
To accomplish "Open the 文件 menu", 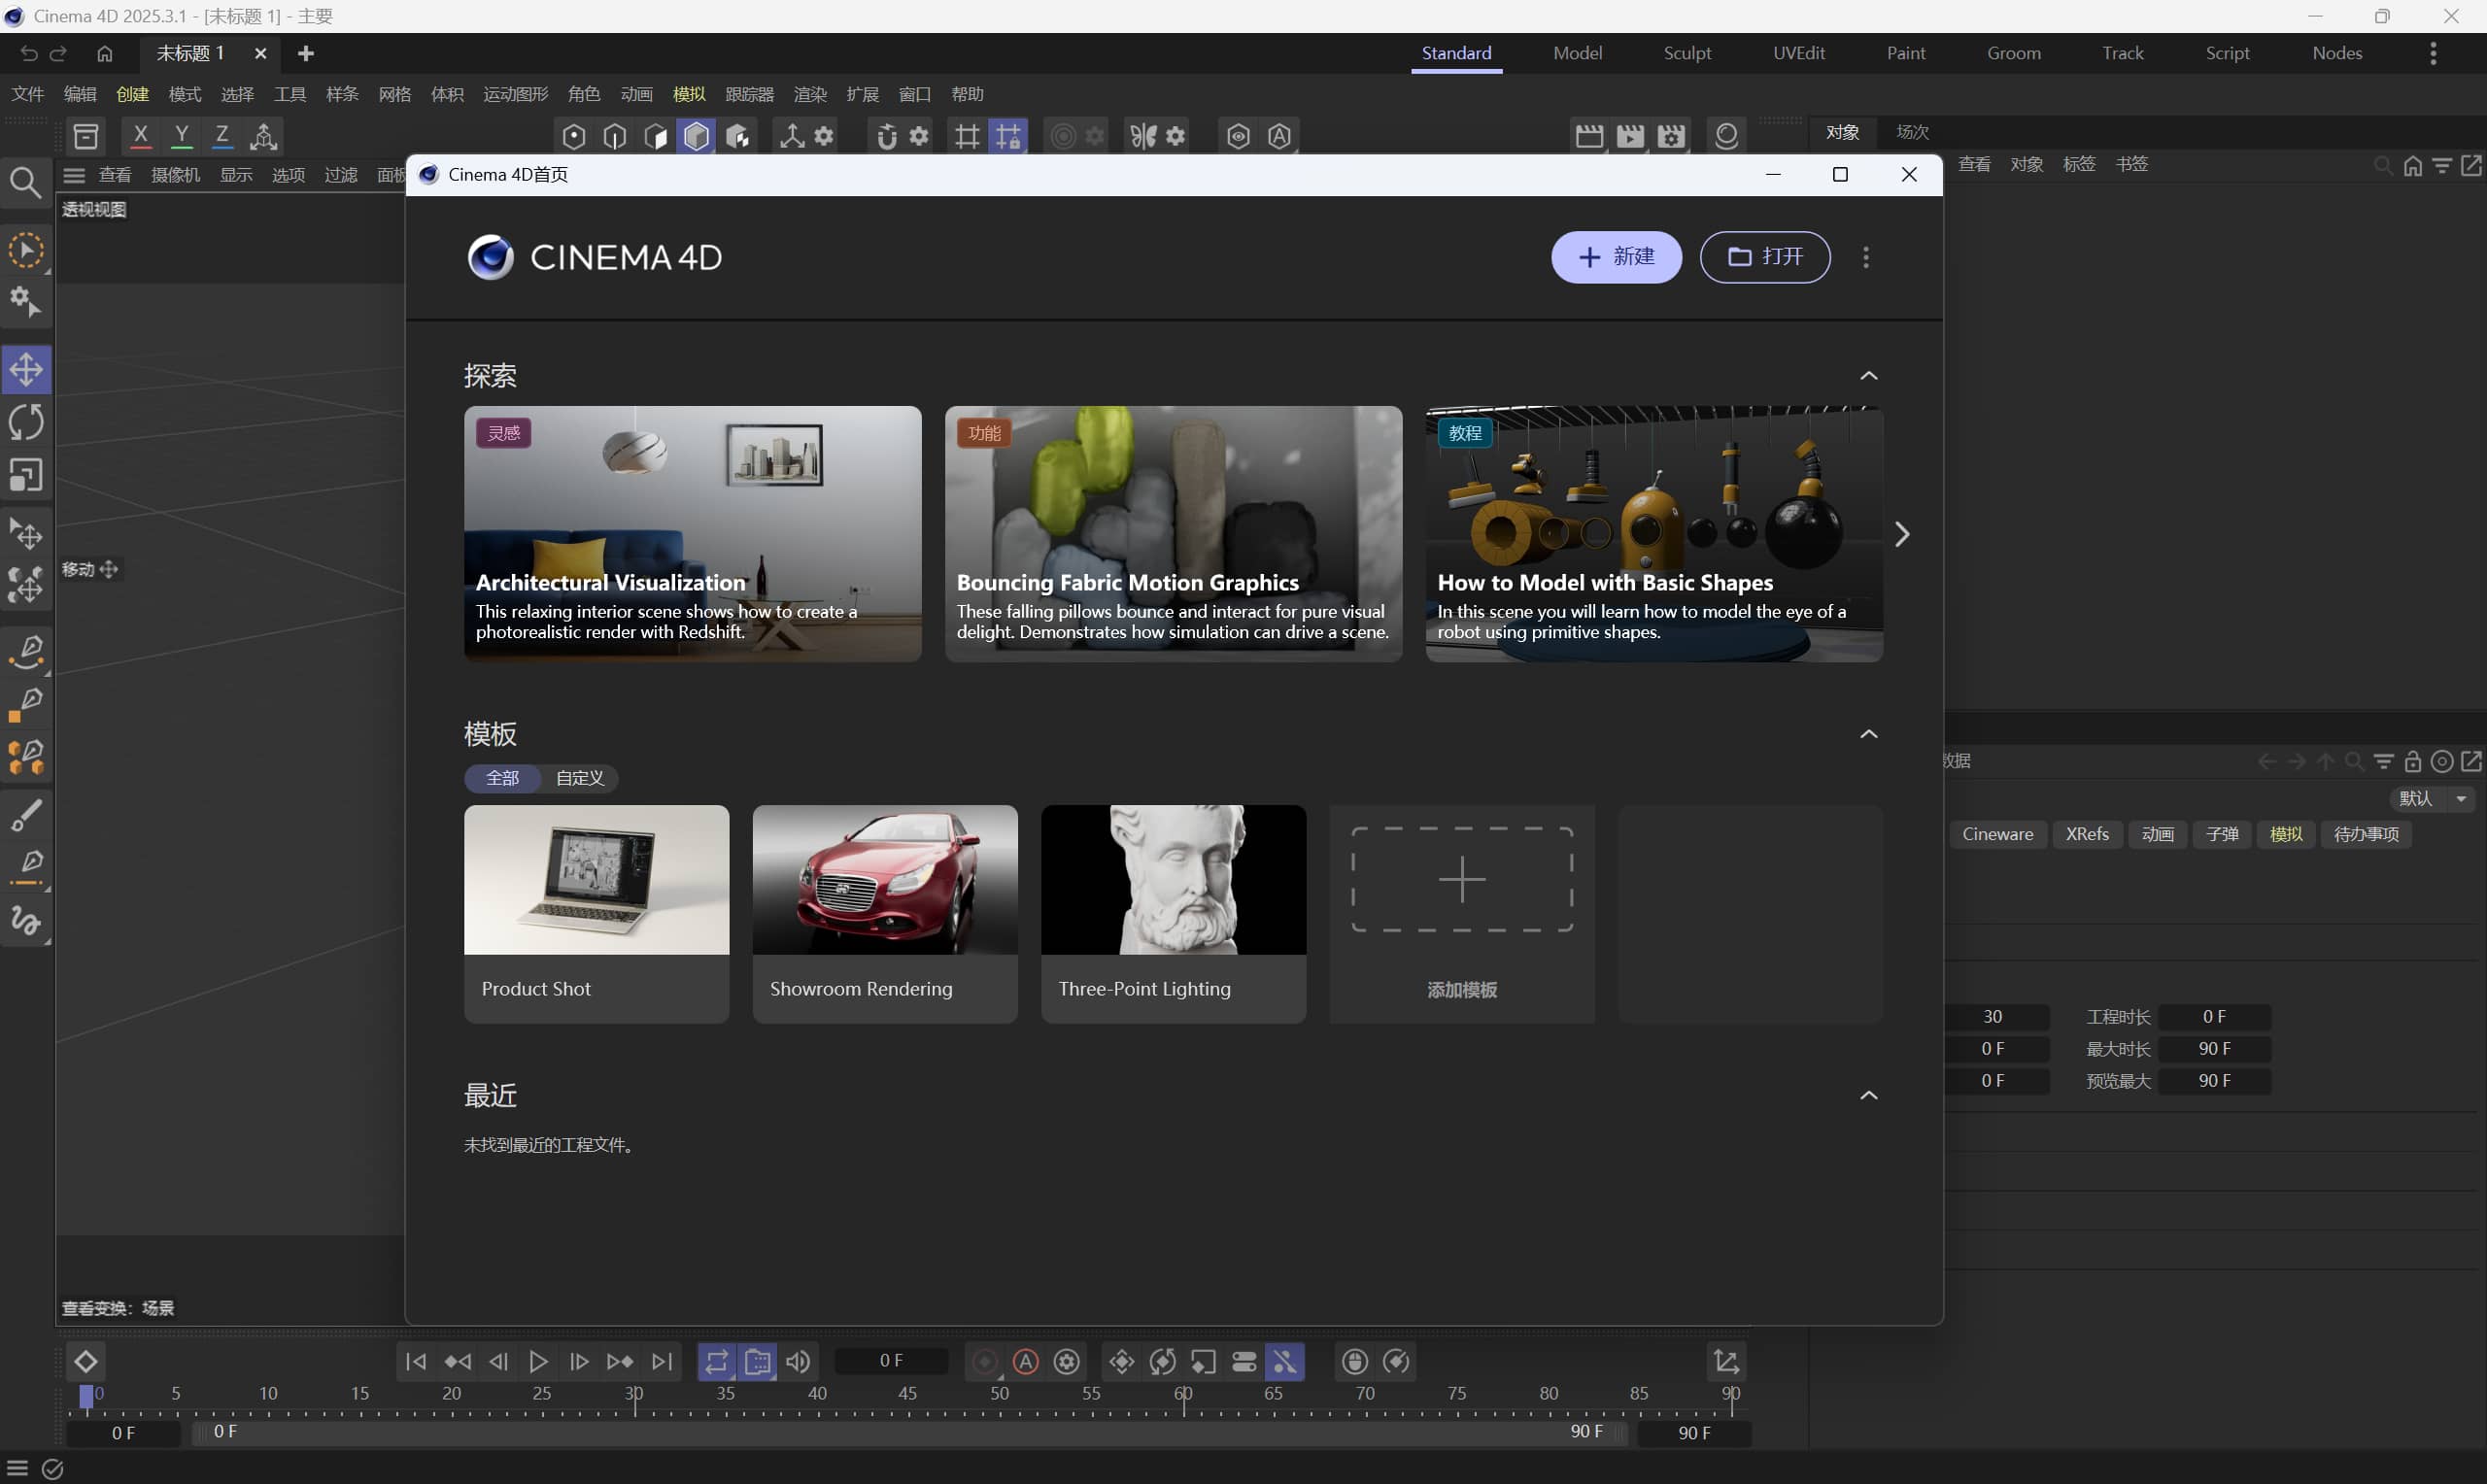I will click(x=28, y=94).
